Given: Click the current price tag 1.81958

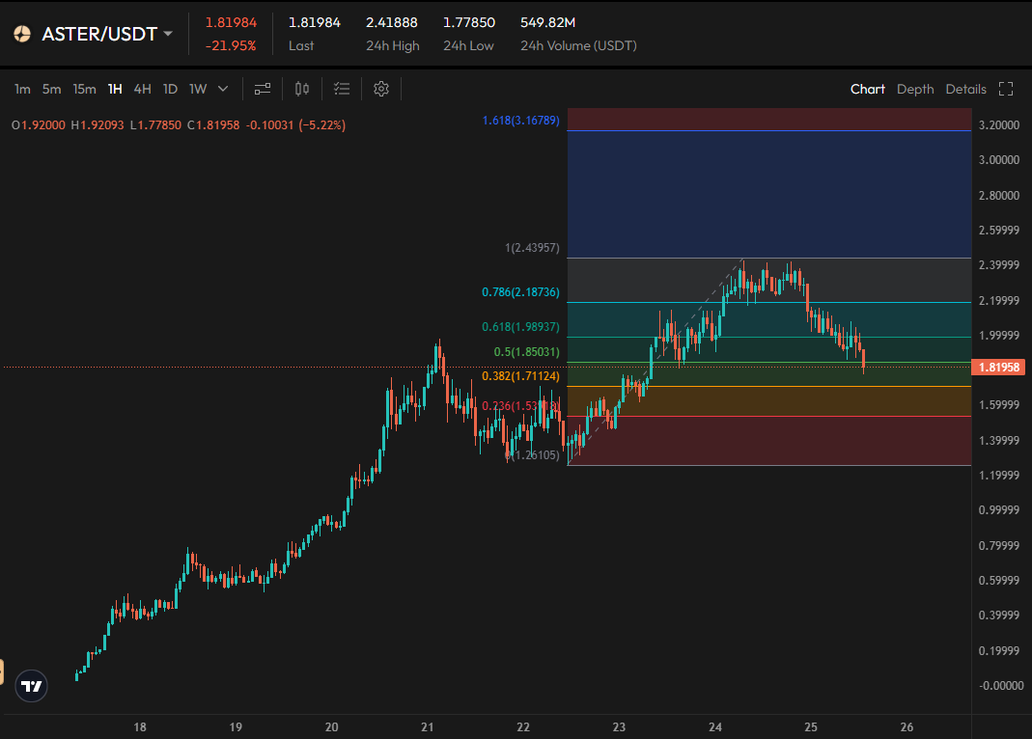Looking at the screenshot, I should point(998,367).
